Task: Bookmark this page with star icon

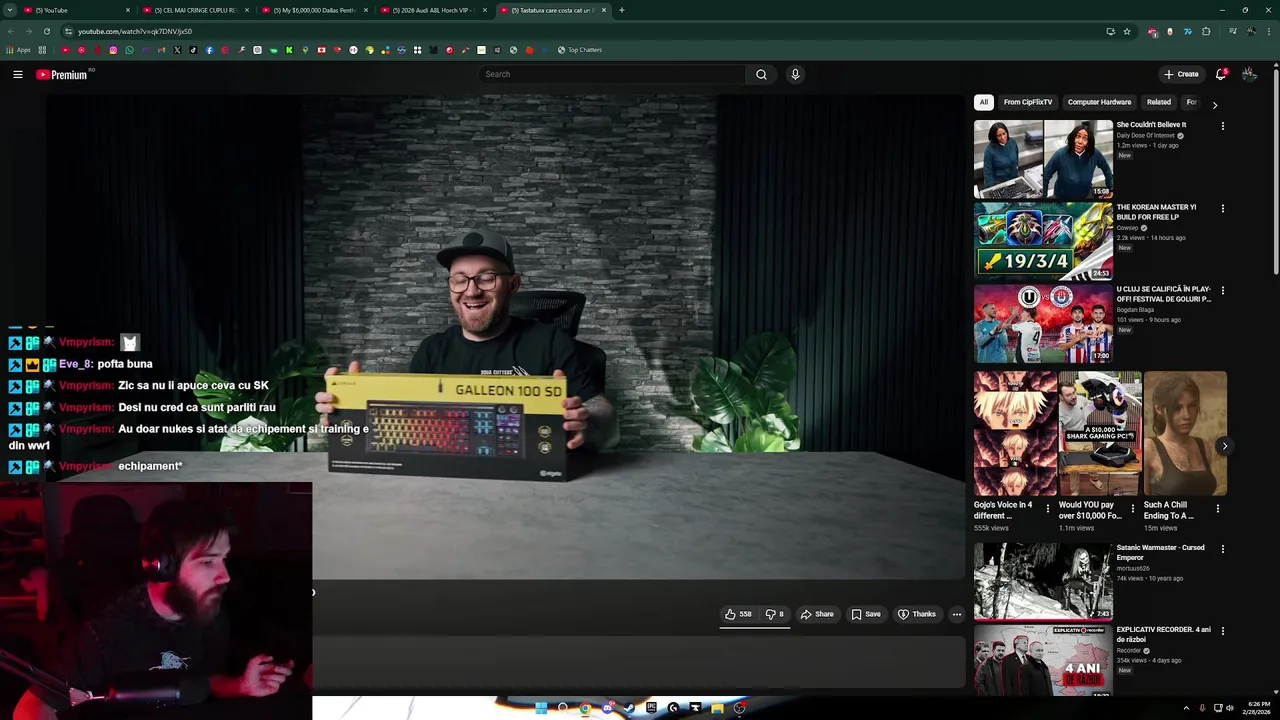Action: 1127,31
